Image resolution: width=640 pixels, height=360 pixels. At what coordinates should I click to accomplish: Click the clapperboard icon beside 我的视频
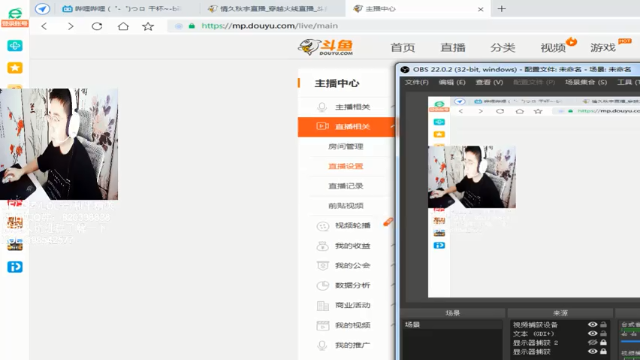[x=322, y=325]
